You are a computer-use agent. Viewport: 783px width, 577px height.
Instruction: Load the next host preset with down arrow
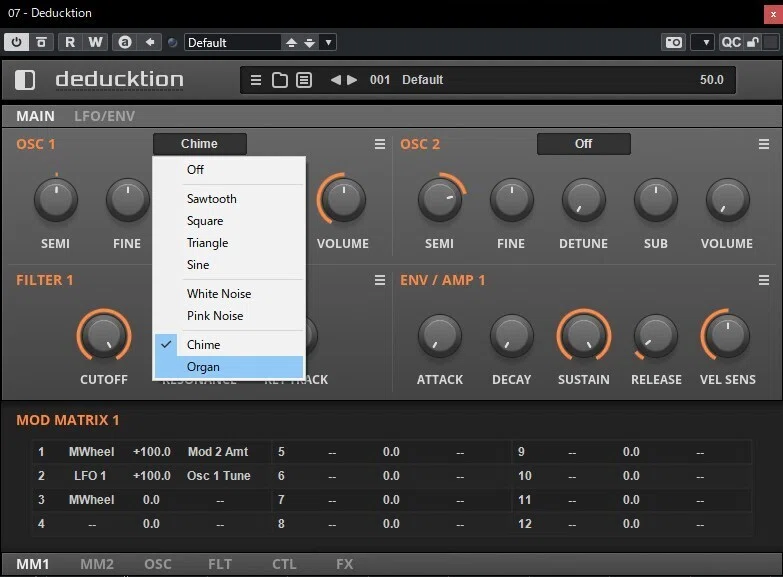[x=310, y=43]
